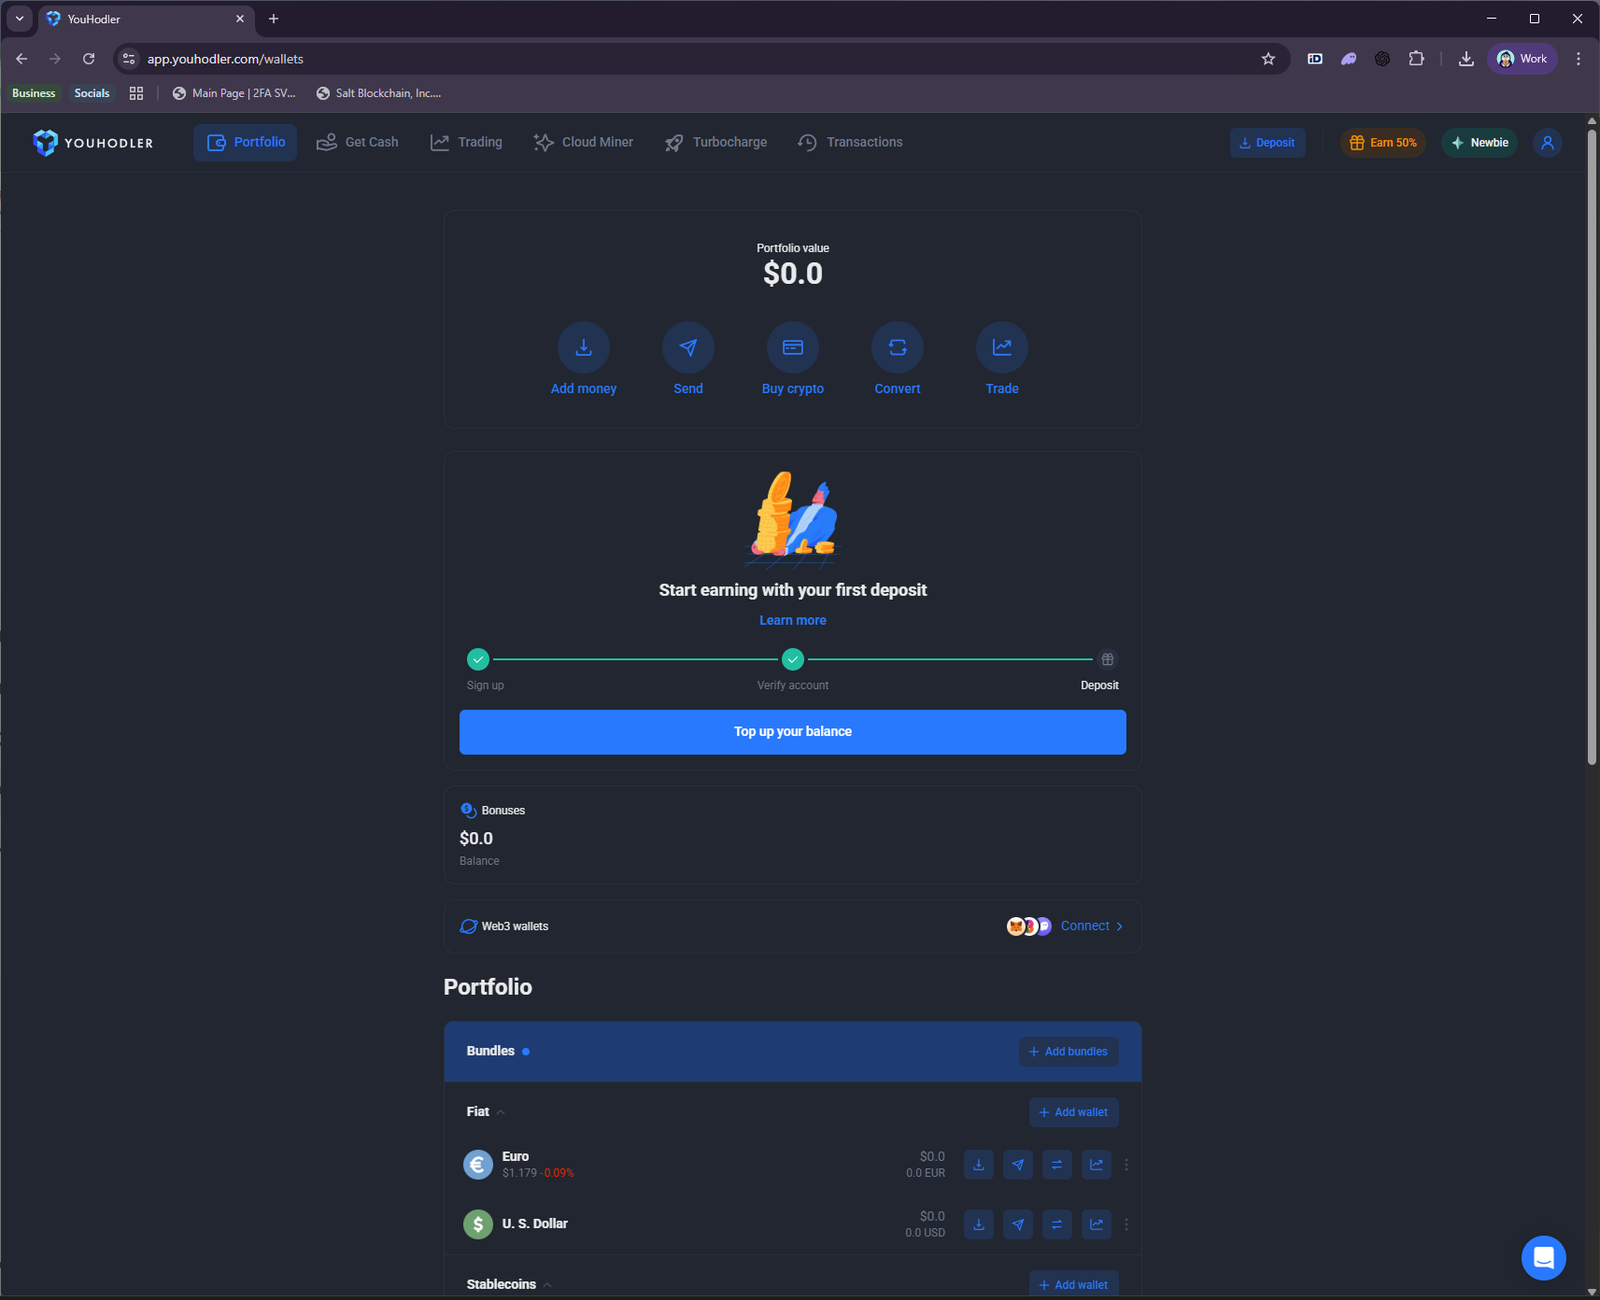Viewport: 1600px width, 1300px height.
Task: Click the Connect link for Web3 wallets
Action: (1085, 926)
